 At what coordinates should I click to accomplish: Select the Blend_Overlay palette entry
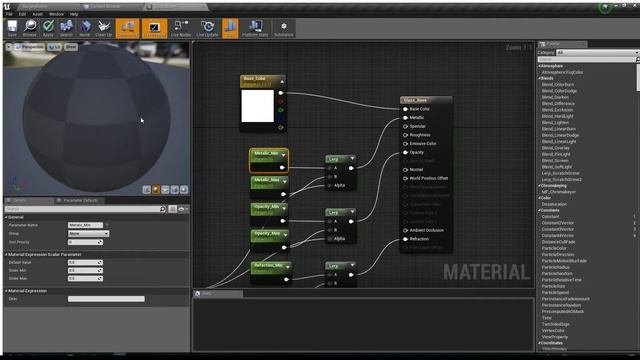pyautogui.click(x=556, y=148)
